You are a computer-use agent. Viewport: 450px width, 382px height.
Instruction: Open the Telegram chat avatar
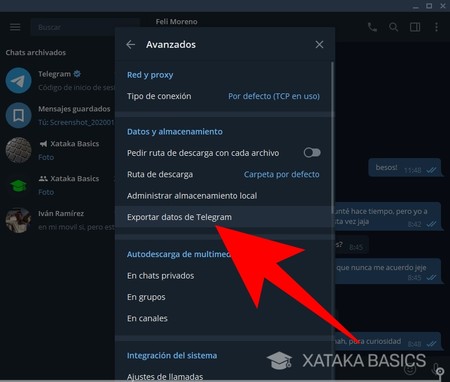[x=18, y=80]
